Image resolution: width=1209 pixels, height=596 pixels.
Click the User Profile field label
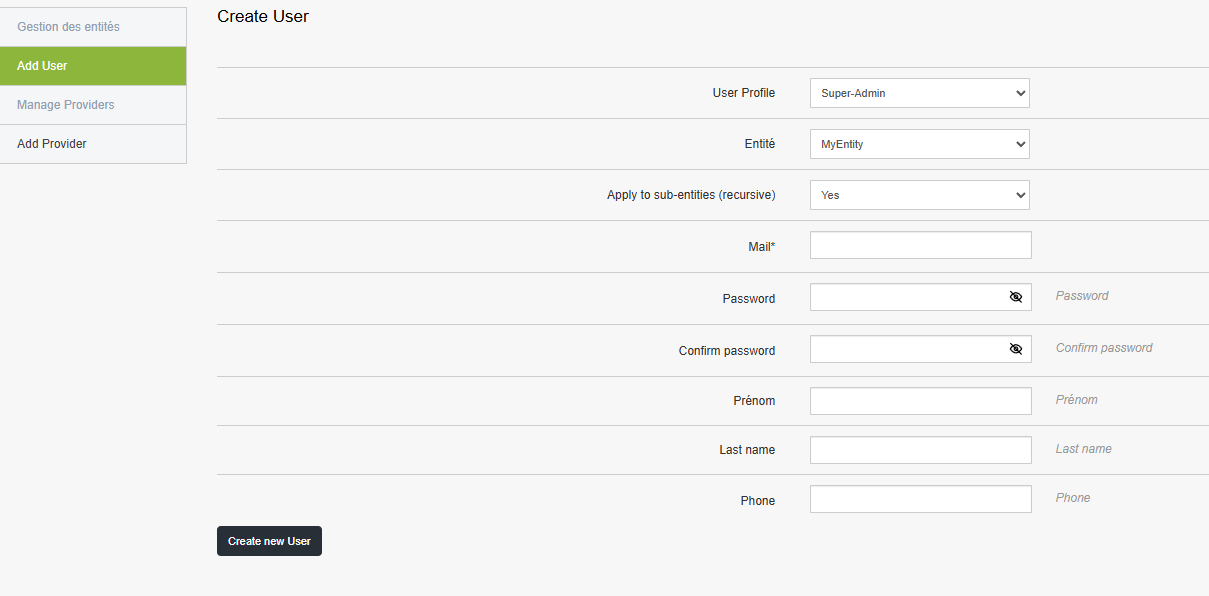click(743, 93)
